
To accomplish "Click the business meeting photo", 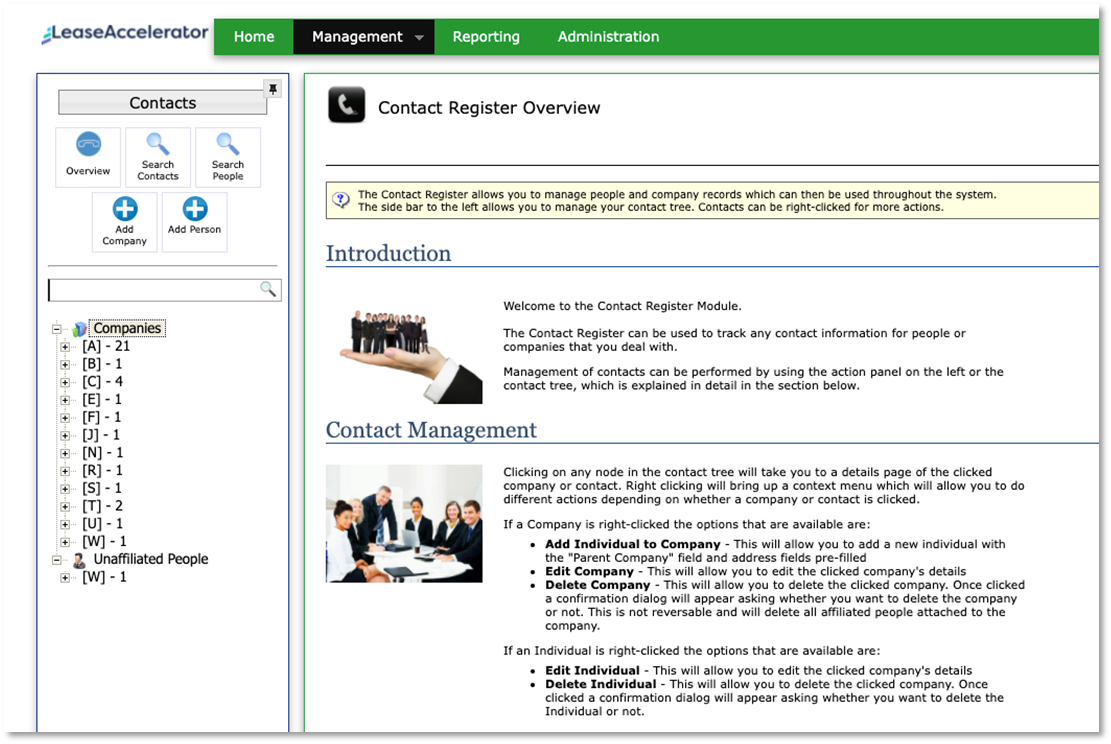I will [x=404, y=524].
